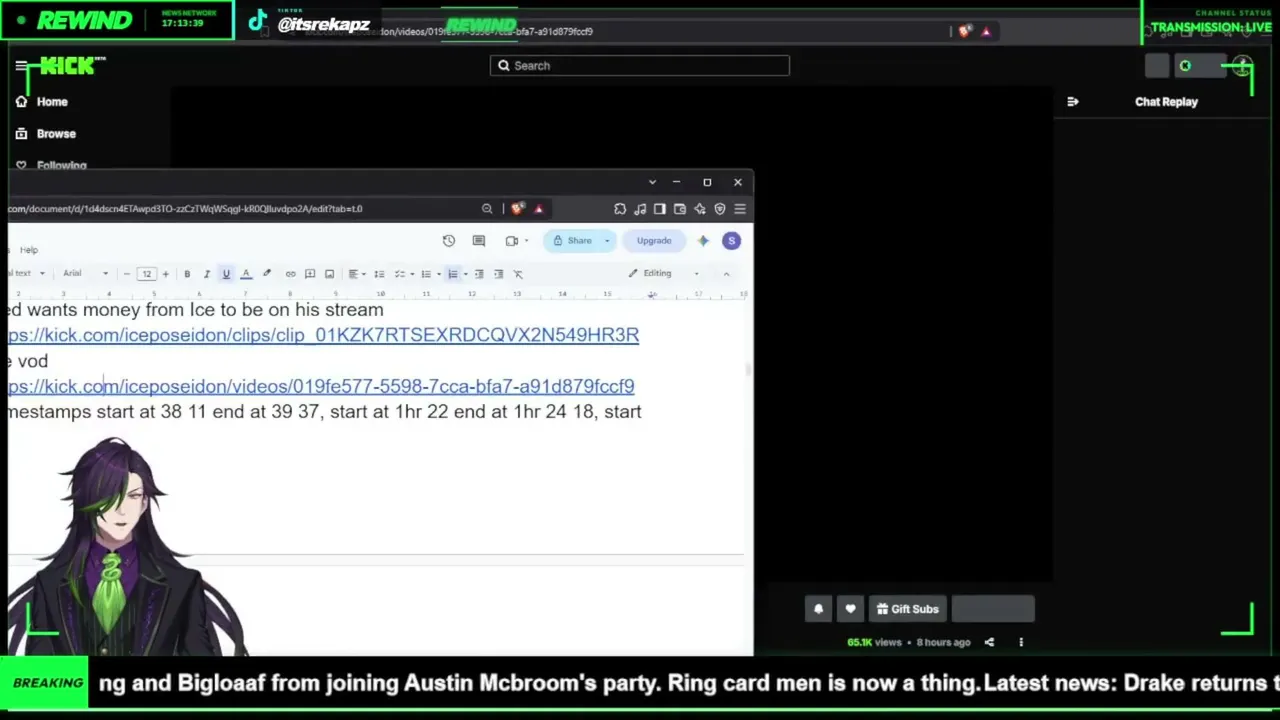Open the Arial font family dropdown
This screenshot has height=720, width=1280.
[x=86, y=274]
